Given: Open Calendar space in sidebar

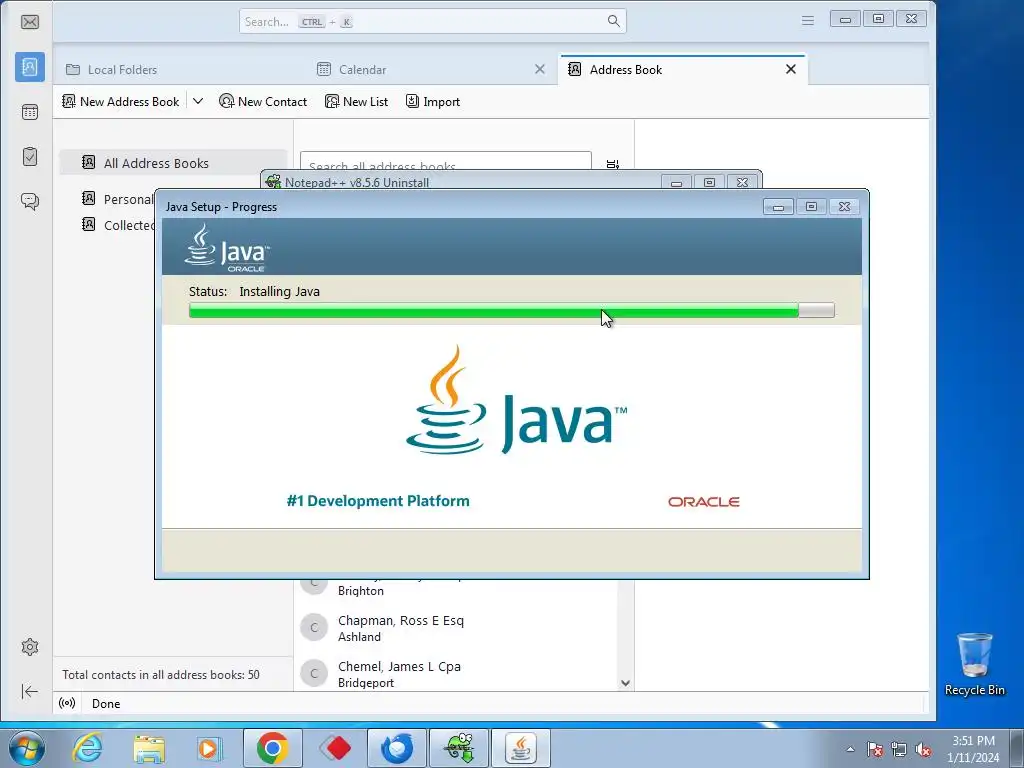Looking at the screenshot, I should (30, 112).
